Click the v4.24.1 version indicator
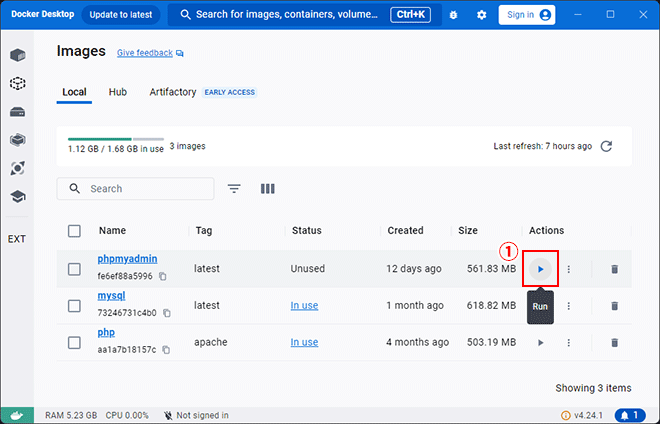 pyautogui.click(x=583, y=416)
